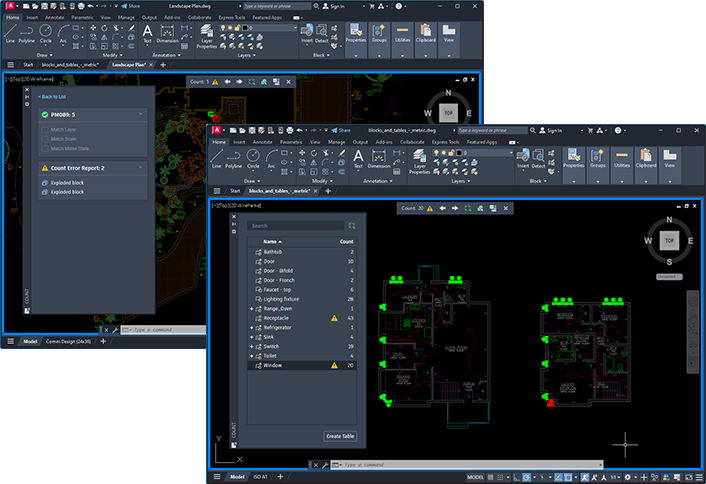
Task: Open Groups panel in front window ribbon
Action: [597, 165]
